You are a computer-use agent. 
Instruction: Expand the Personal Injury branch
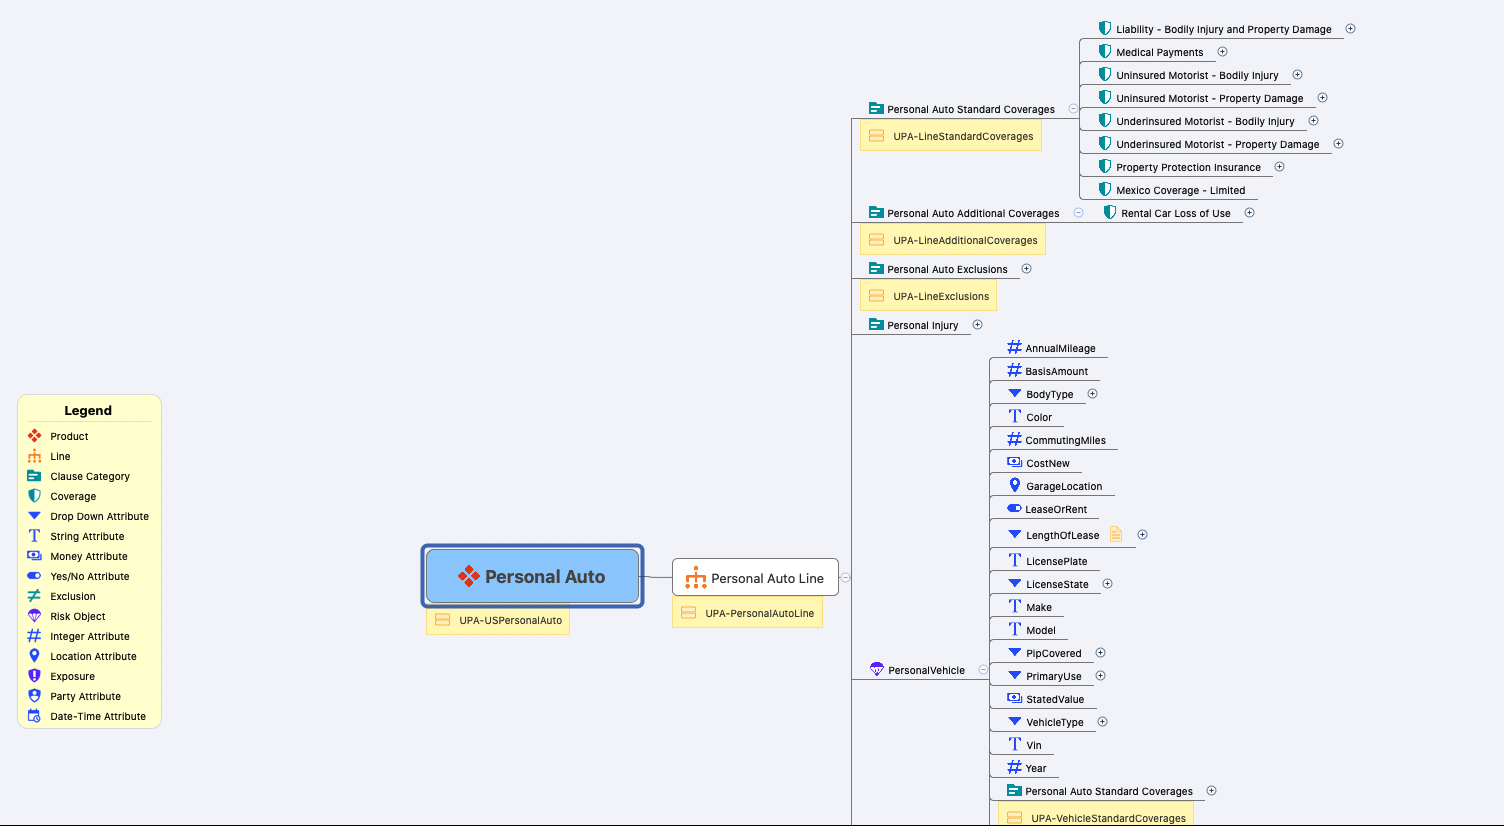pos(977,324)
